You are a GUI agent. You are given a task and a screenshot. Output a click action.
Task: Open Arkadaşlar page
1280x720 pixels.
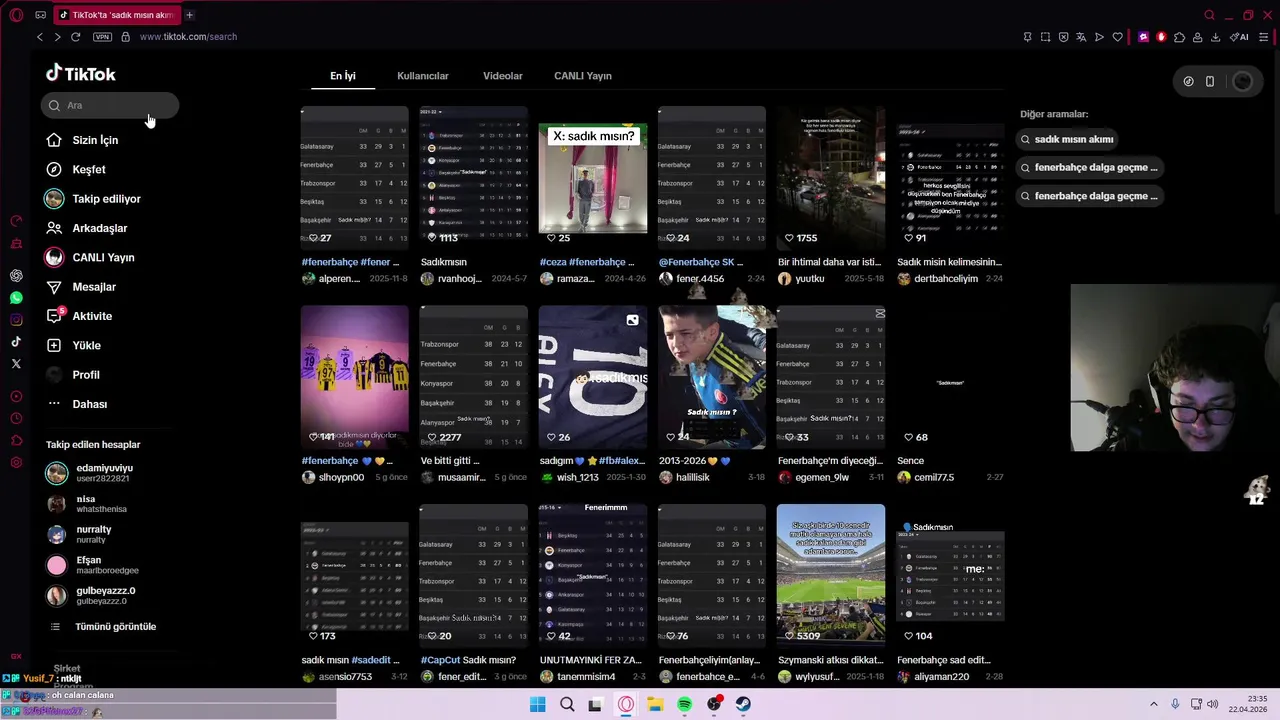click(x=87, y=228)
